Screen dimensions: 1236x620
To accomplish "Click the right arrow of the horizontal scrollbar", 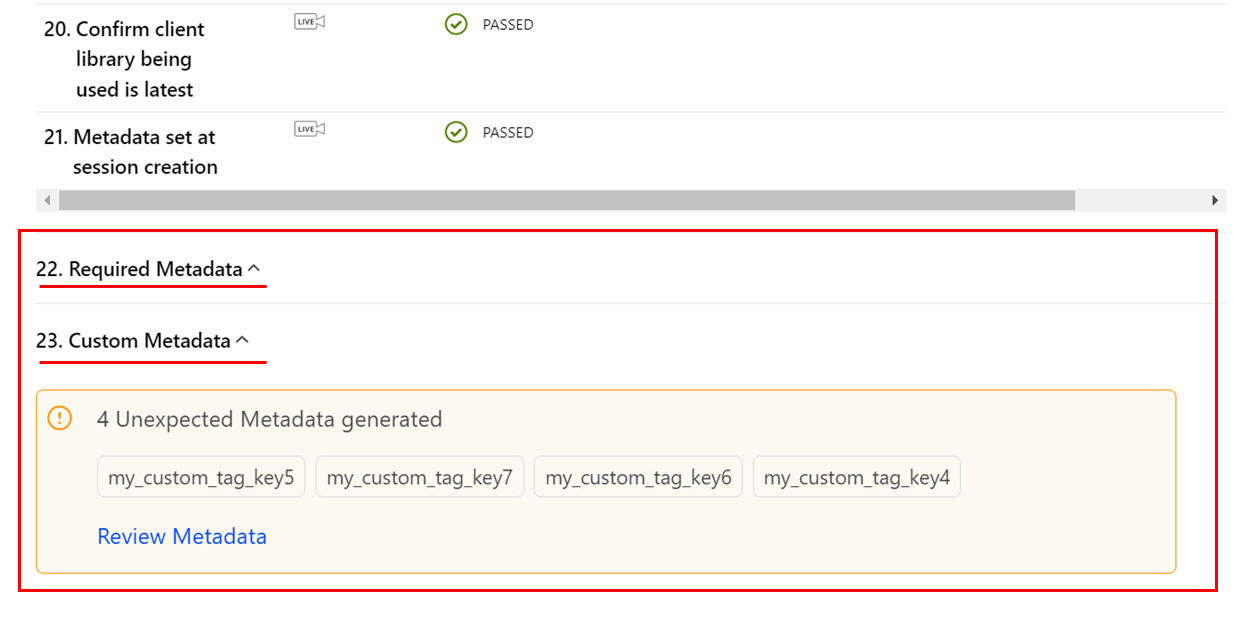I will (1215, 200).
